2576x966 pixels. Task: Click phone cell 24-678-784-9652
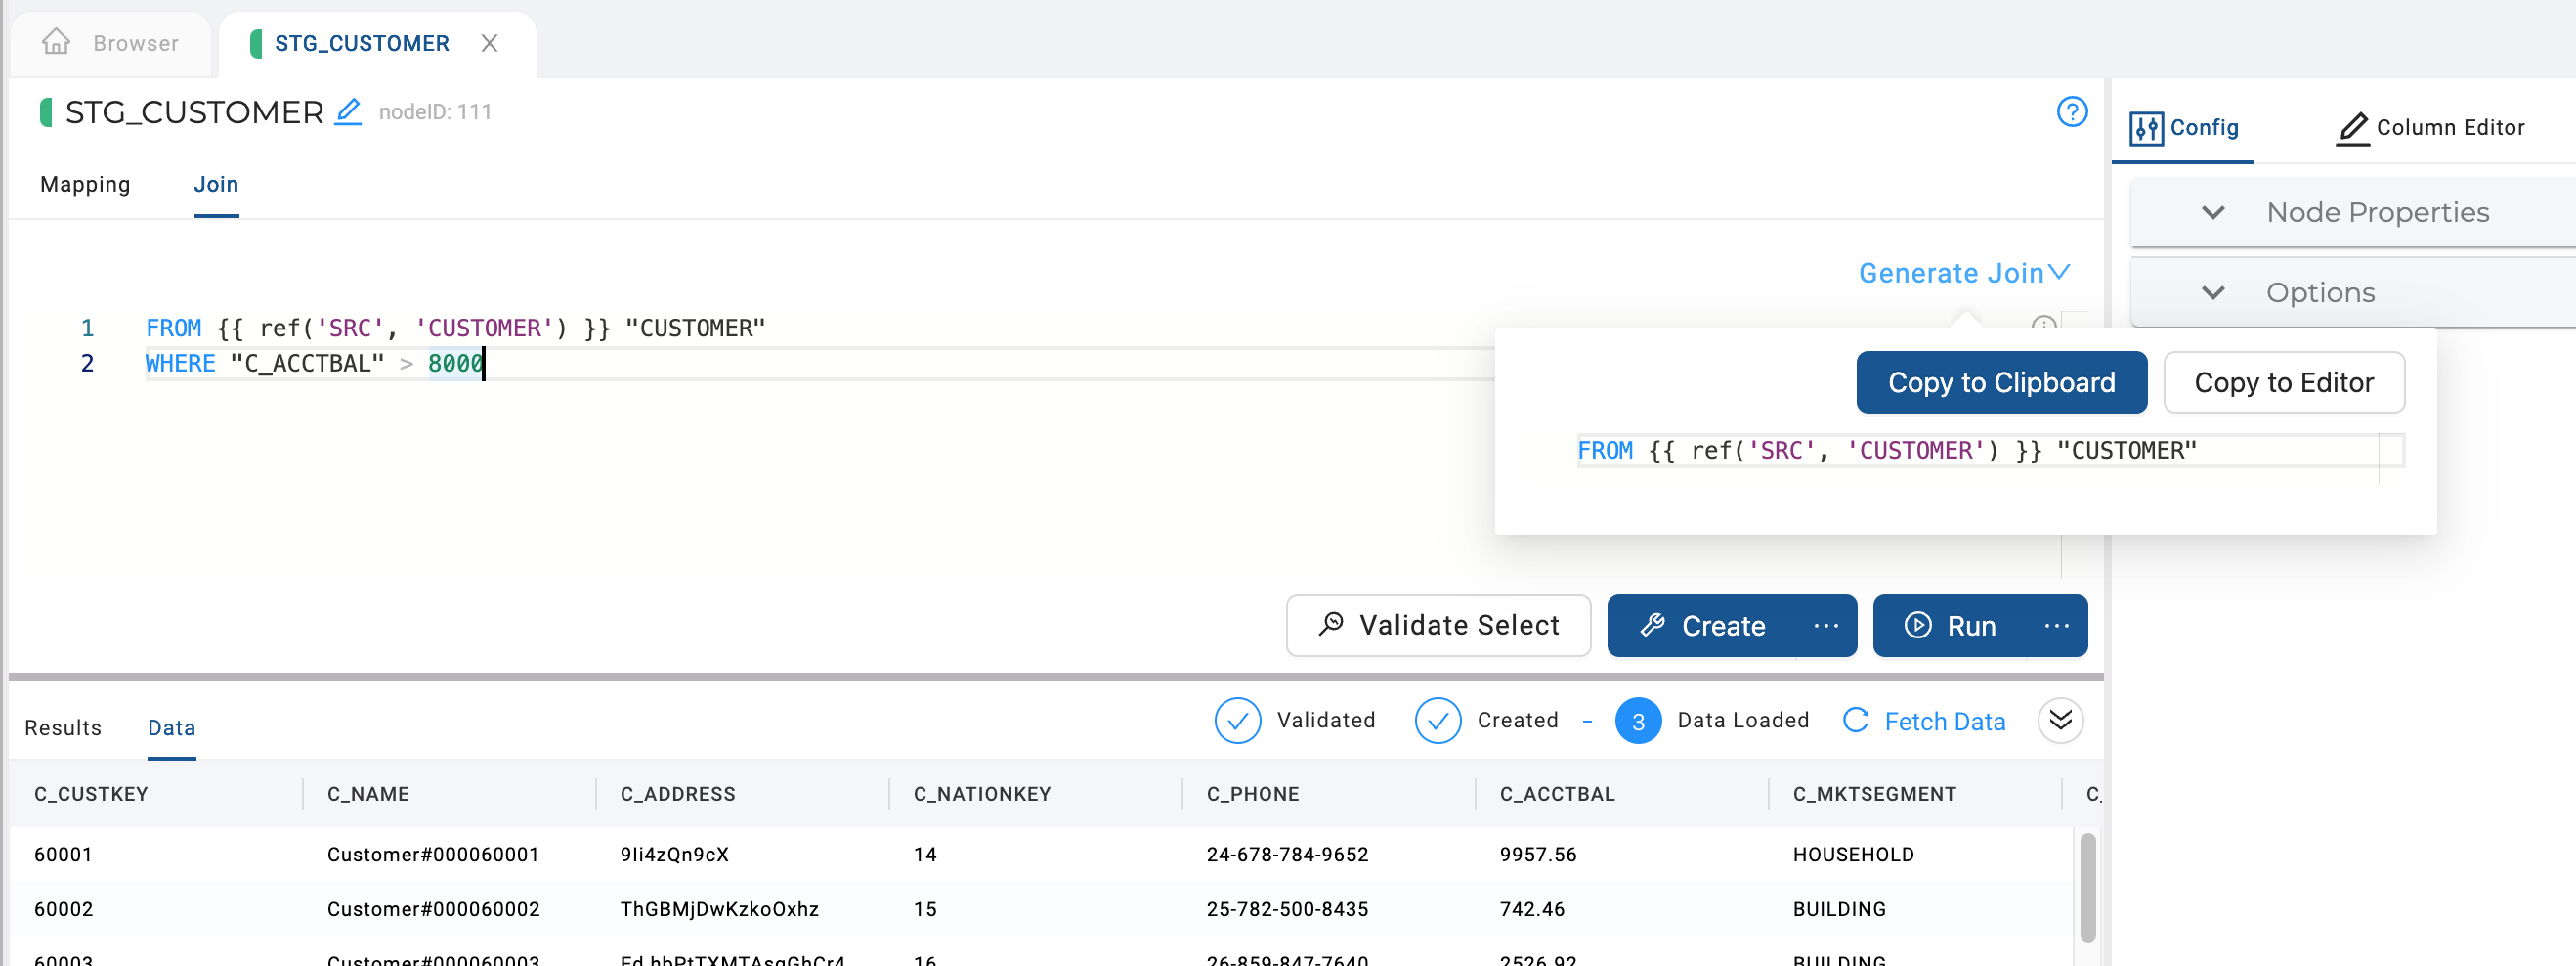click(1287, 855)
